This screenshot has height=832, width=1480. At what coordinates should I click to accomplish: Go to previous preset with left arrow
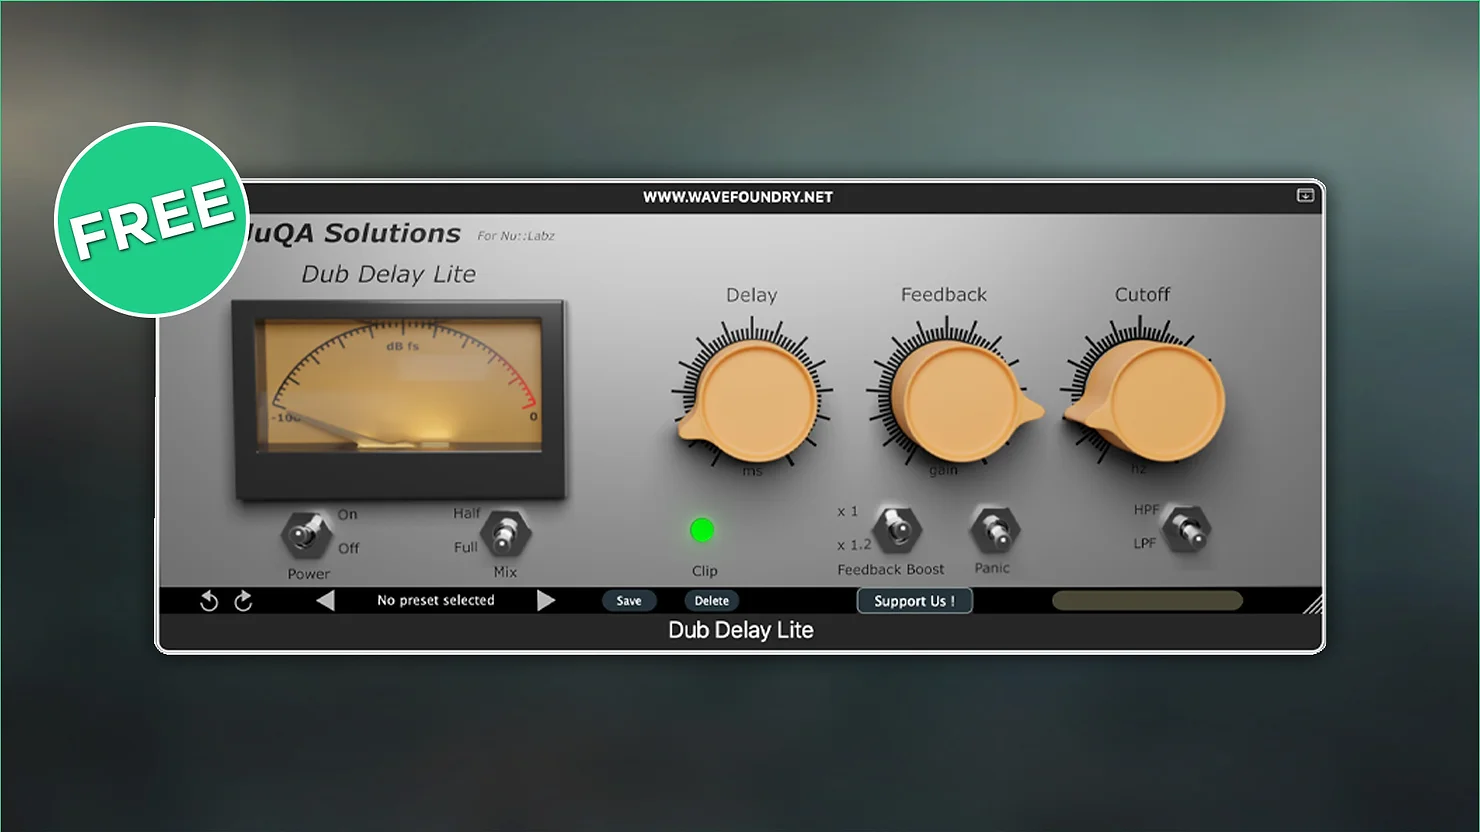[325, 600]
